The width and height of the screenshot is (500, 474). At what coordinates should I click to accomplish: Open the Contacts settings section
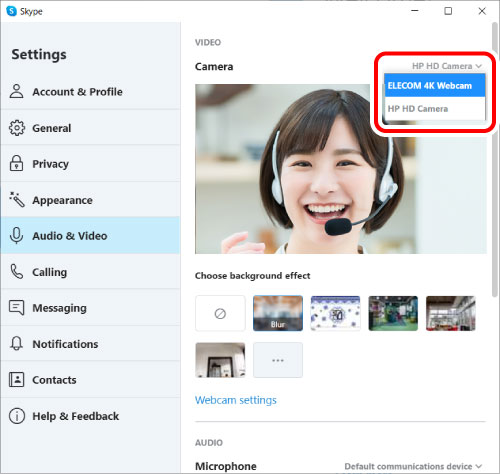tap(90, 380)
